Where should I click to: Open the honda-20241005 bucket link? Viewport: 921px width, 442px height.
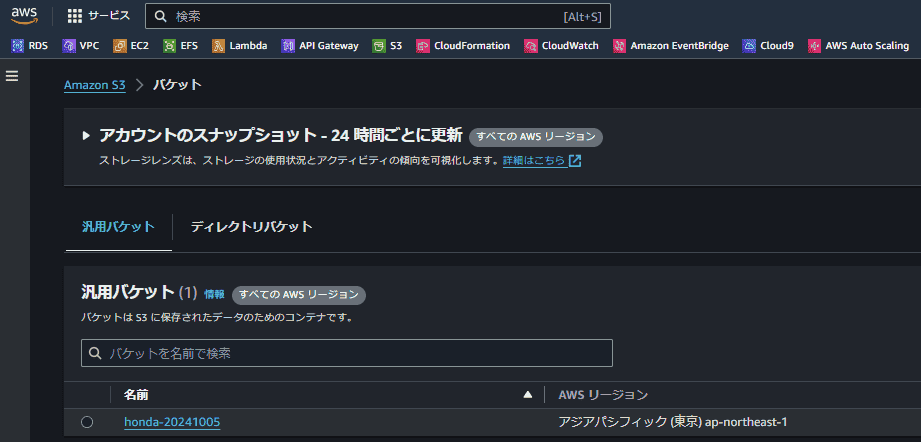pyautogui.click(x=172, y=422)
